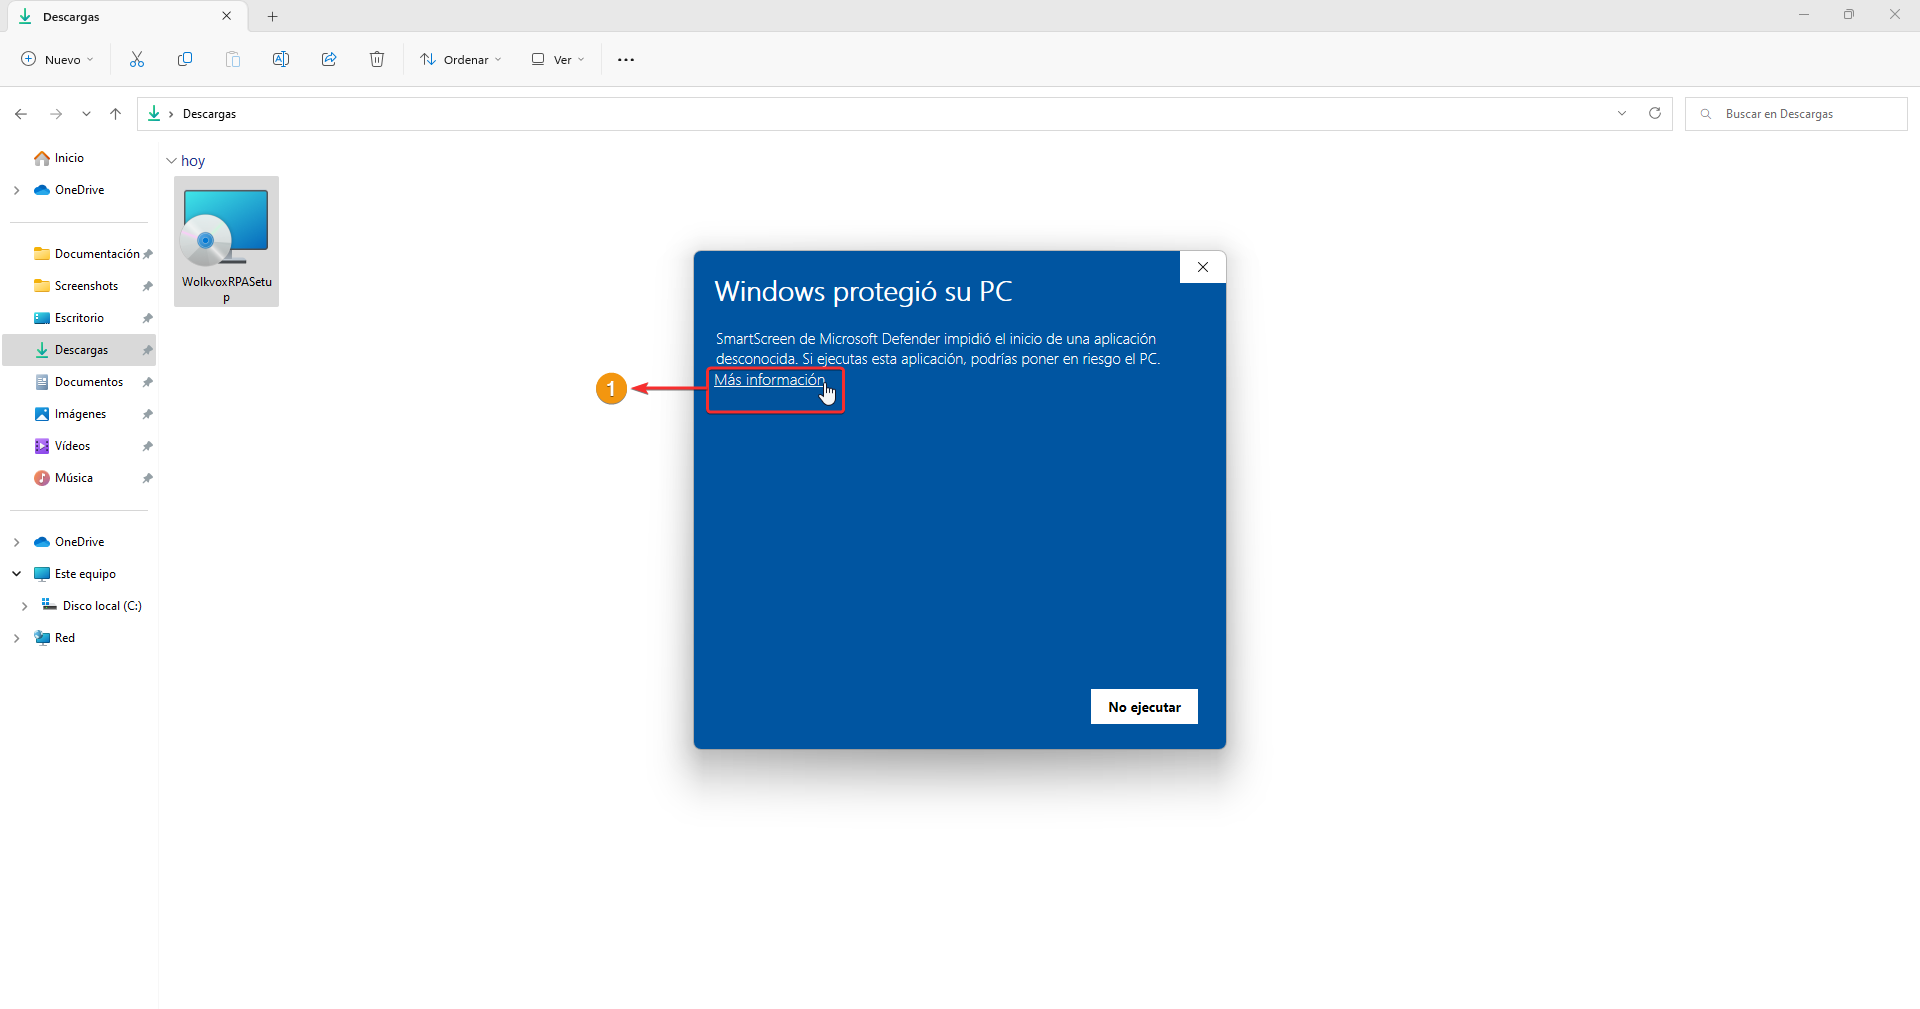Click the Copy icon in toolbar
Image resolution: width=1920 pixels, height=1009 pixels.
(x=185, y=60)
